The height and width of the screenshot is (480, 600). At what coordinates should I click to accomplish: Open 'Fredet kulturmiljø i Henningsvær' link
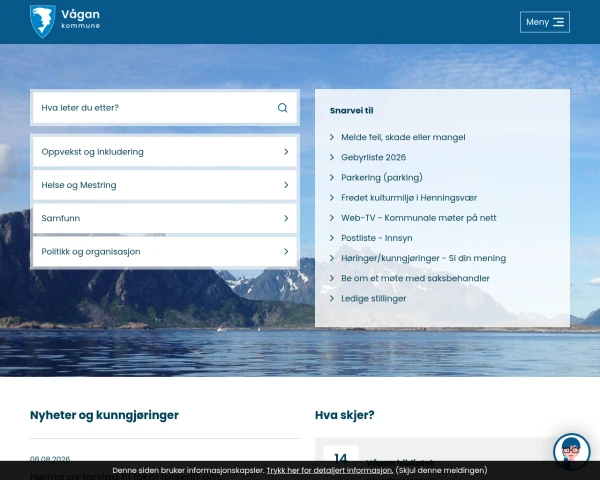(x=409, y=198)
